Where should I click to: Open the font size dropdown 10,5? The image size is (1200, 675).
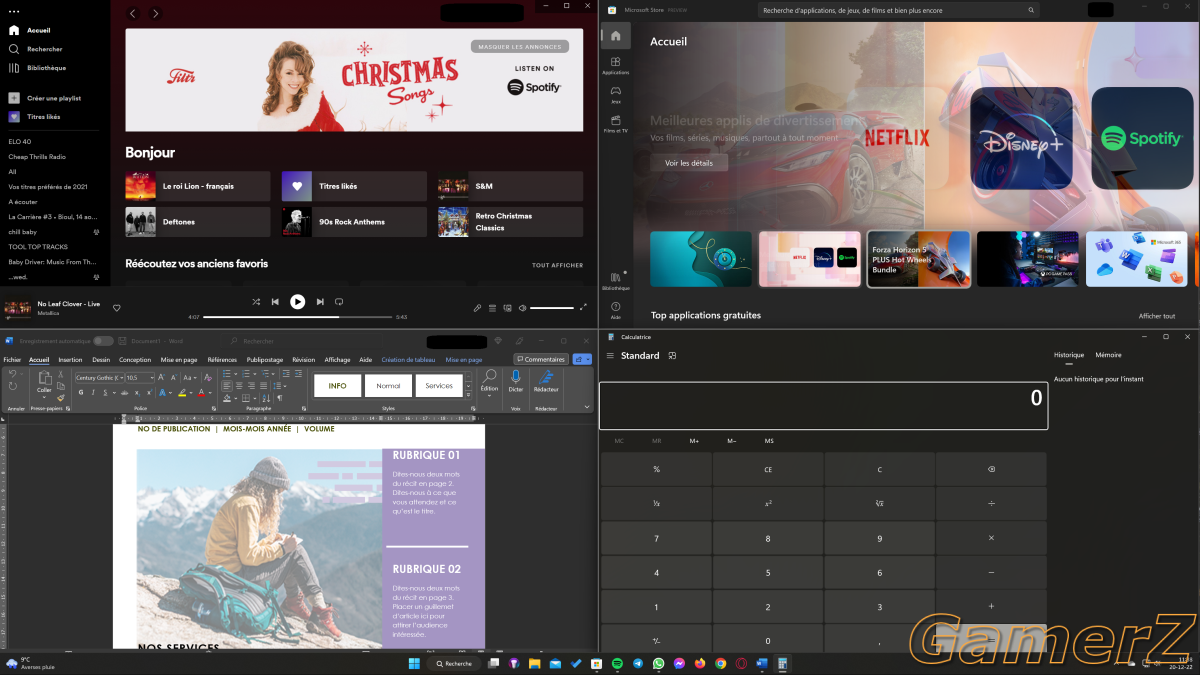(152, 378)
